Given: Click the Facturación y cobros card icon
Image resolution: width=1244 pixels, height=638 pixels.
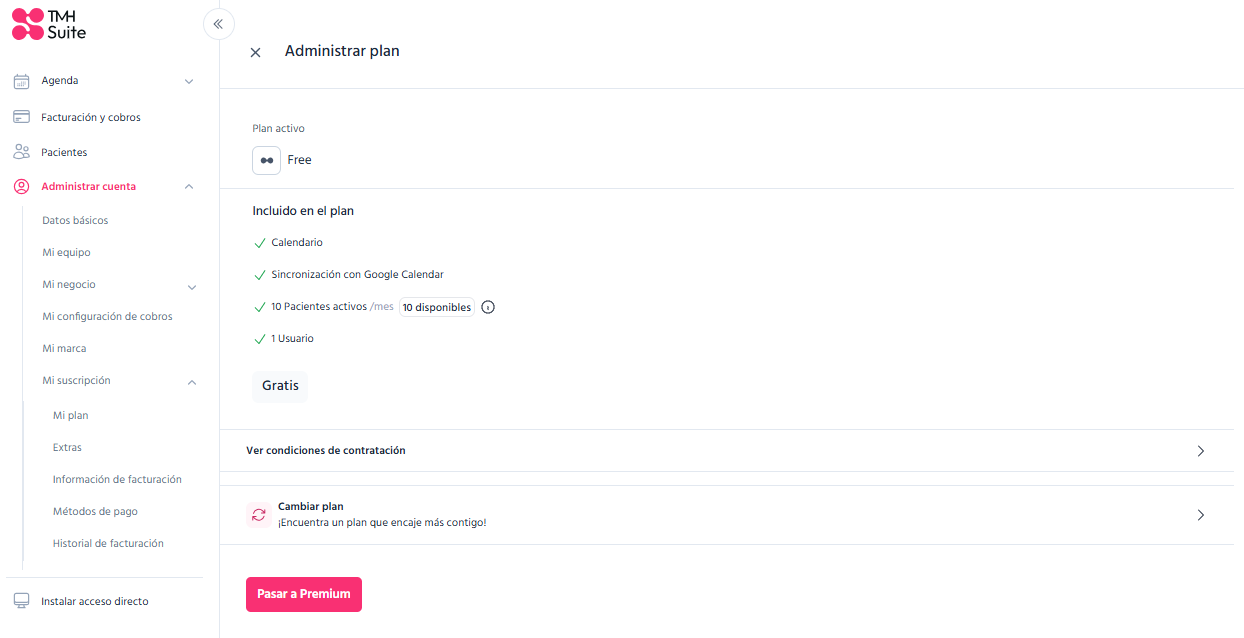Looking at the screenshot, I should tap(21, 117).
